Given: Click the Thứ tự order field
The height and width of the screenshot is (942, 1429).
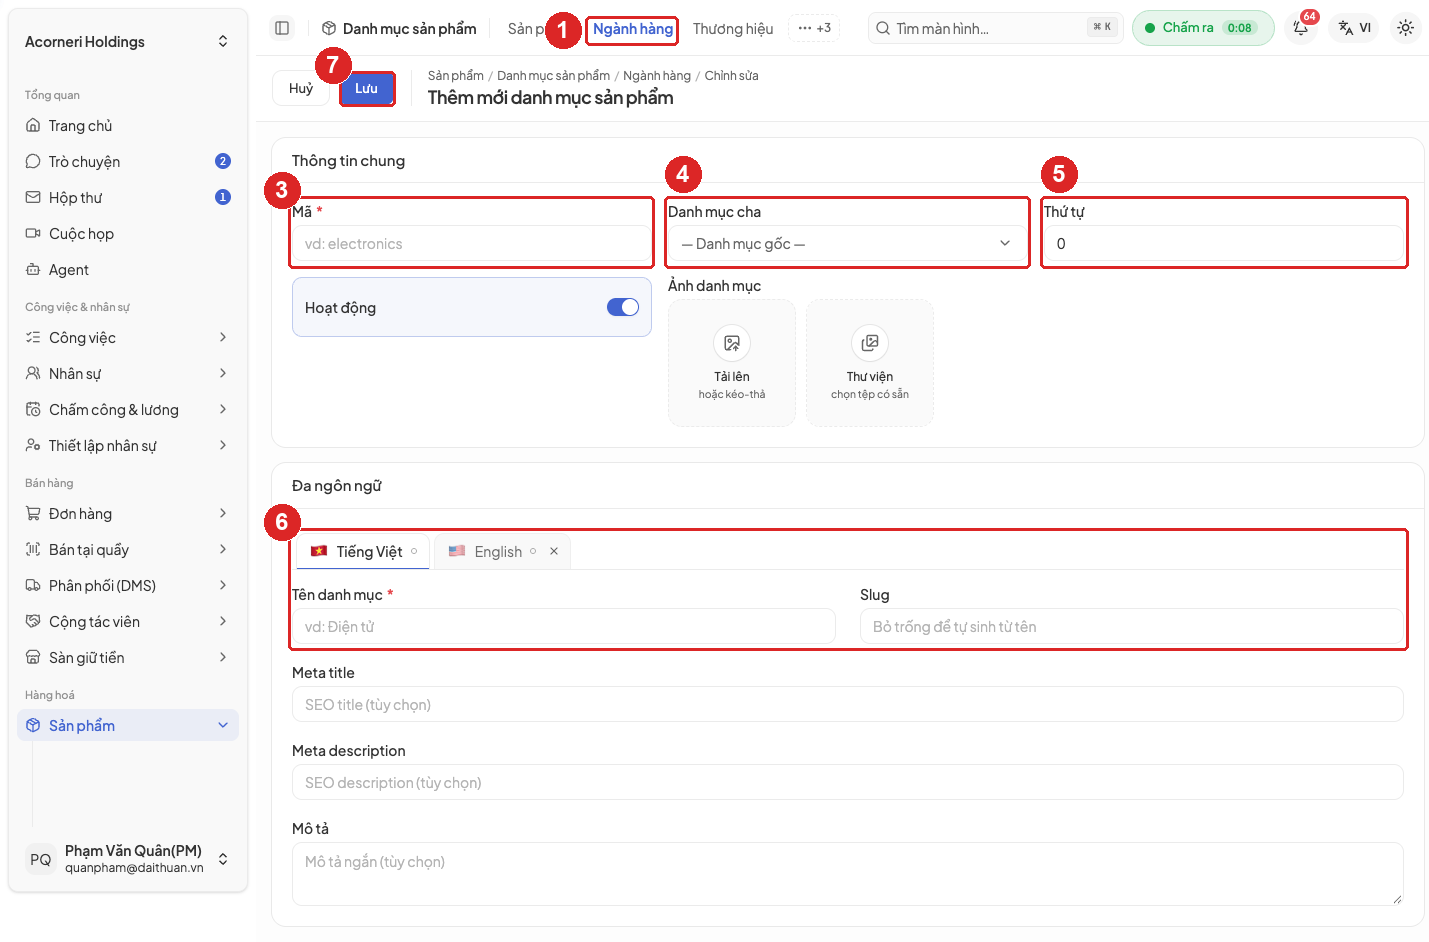Looking at the screenshot, I should pyautogui.click(x=1224, y=244).
